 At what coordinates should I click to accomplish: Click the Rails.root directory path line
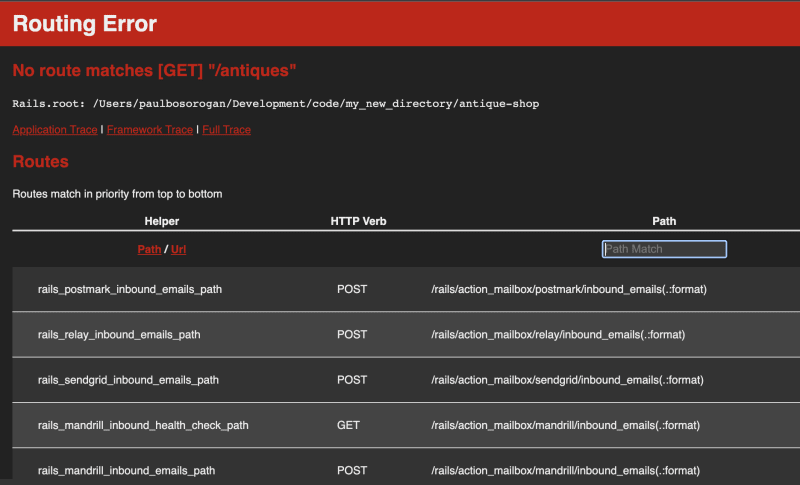pyautogui.click(x=276, y=104)
